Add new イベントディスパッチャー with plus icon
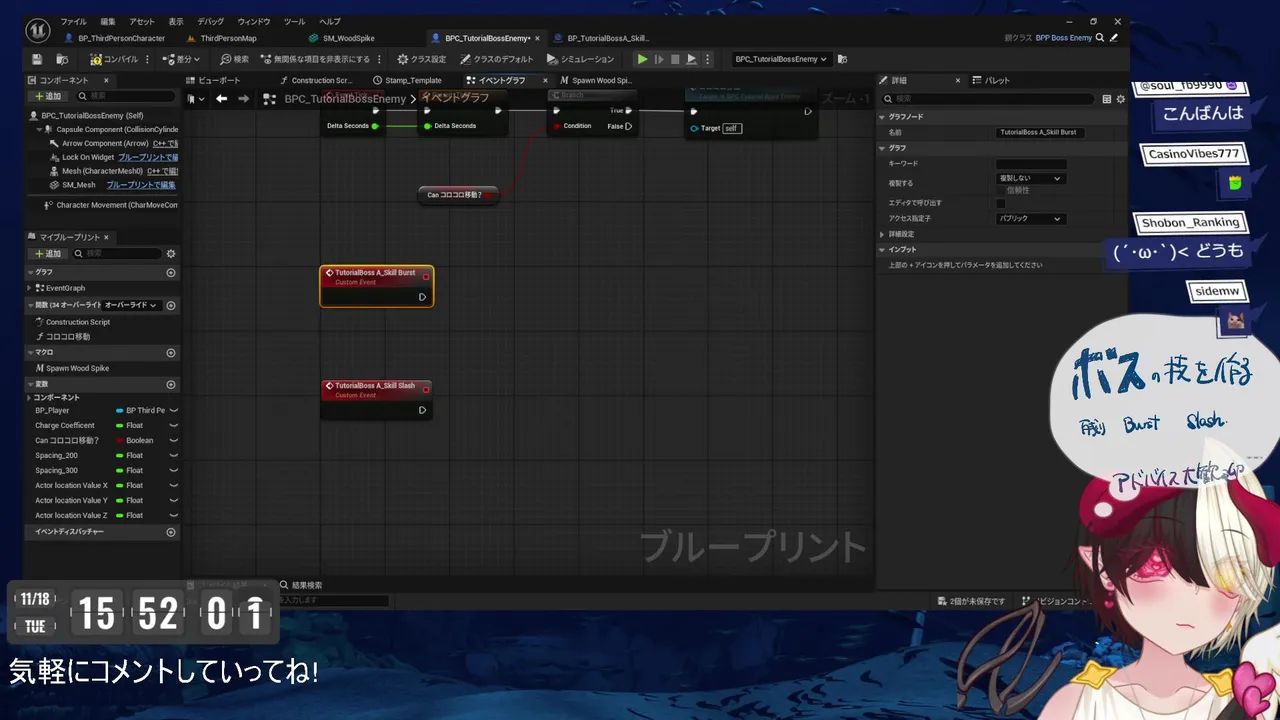 tap(171, 532)
